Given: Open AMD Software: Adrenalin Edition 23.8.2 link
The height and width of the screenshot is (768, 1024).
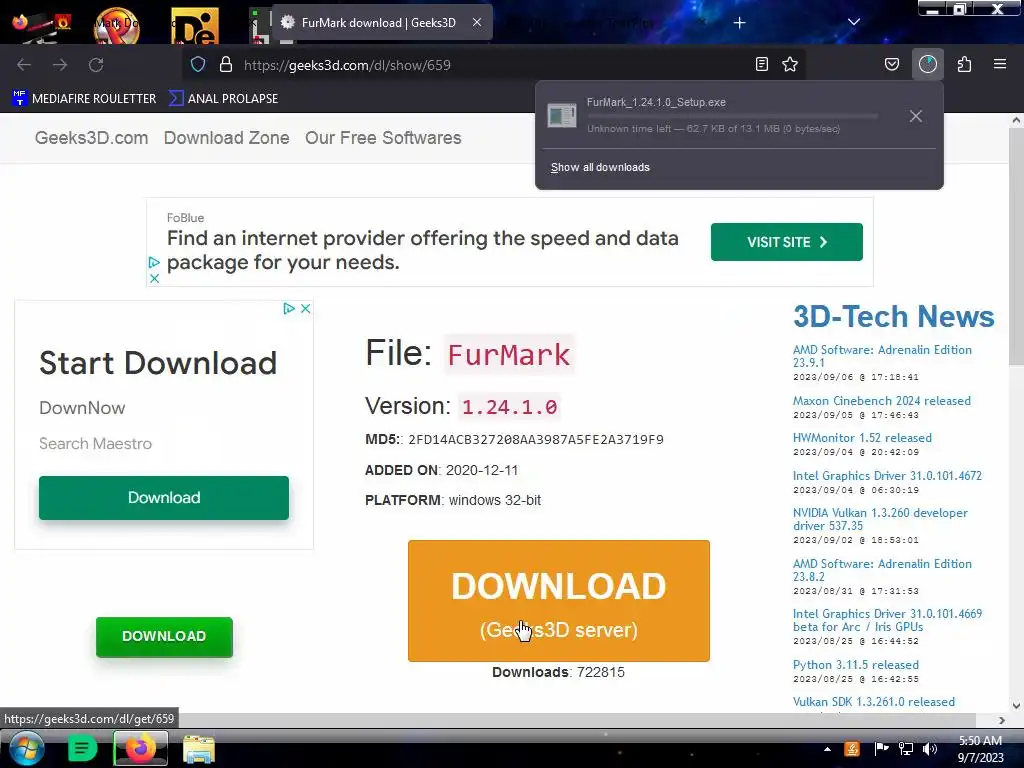Looking at the screenshot, I should (882, 570).
